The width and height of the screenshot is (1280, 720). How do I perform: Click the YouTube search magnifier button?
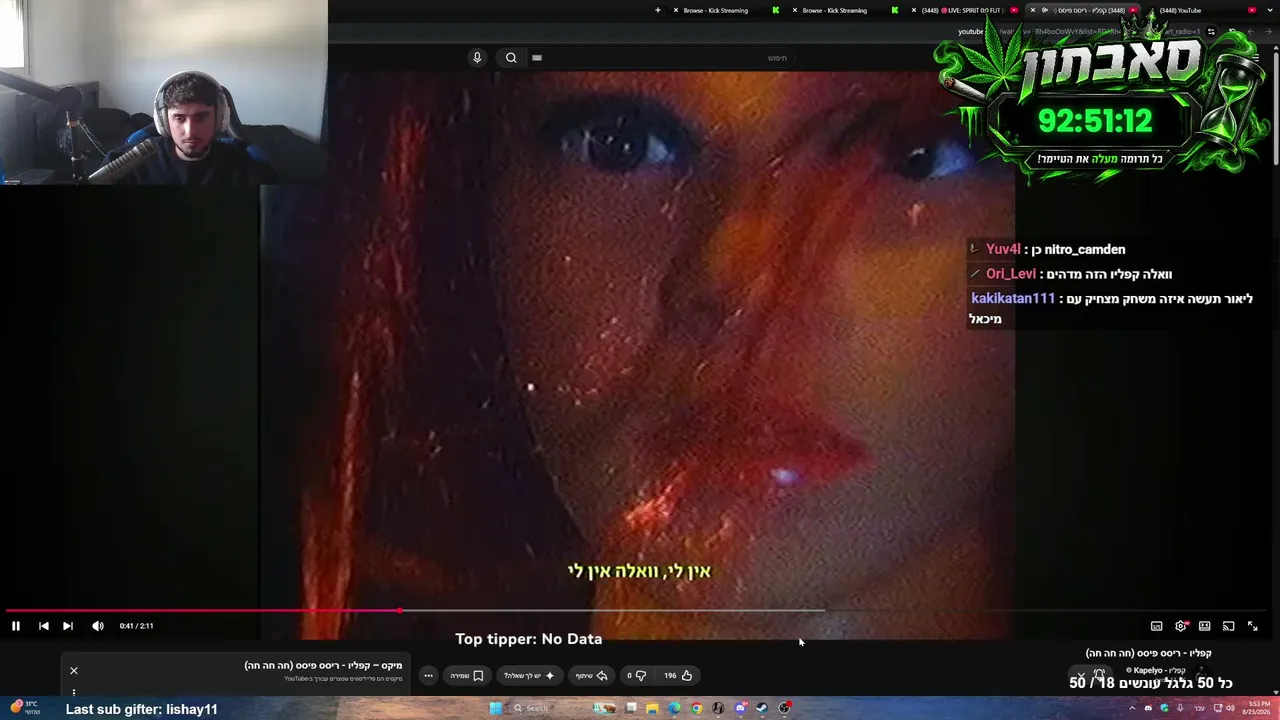pos(511,58)
